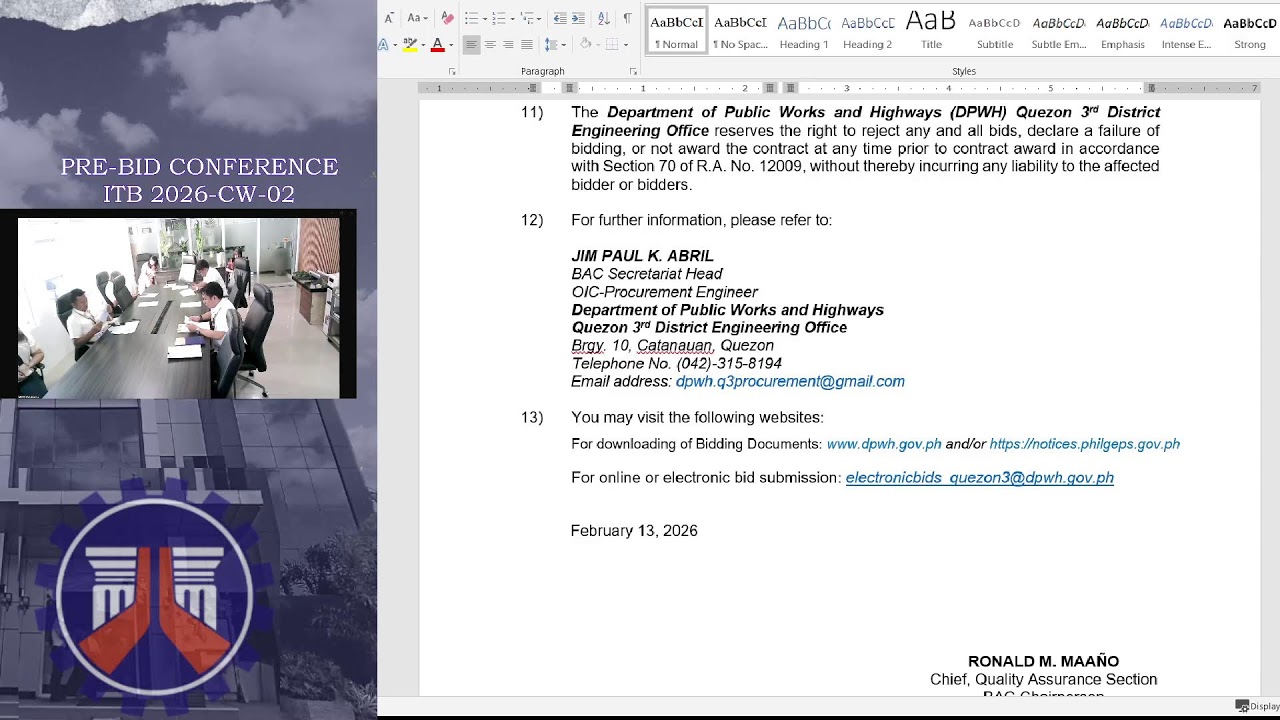Apply the Title style
The height and width of the screenshot is (720, 1280).
click(x=931, y=30)
